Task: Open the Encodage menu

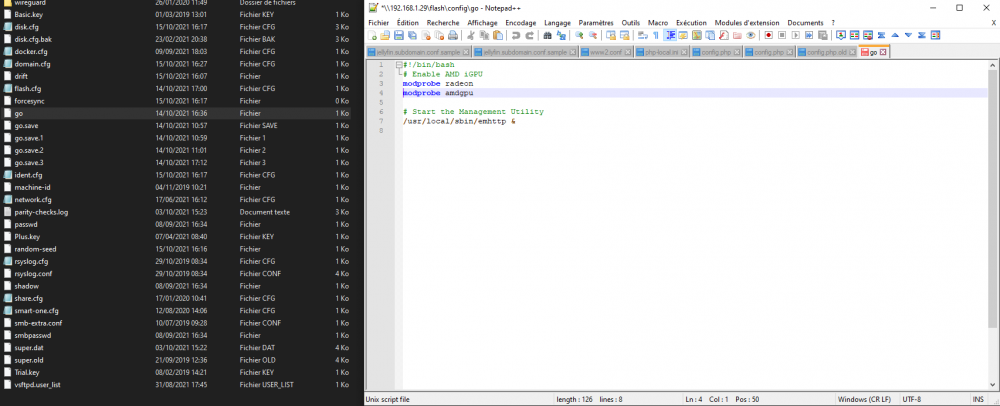Action: click(x=520, y=23)
